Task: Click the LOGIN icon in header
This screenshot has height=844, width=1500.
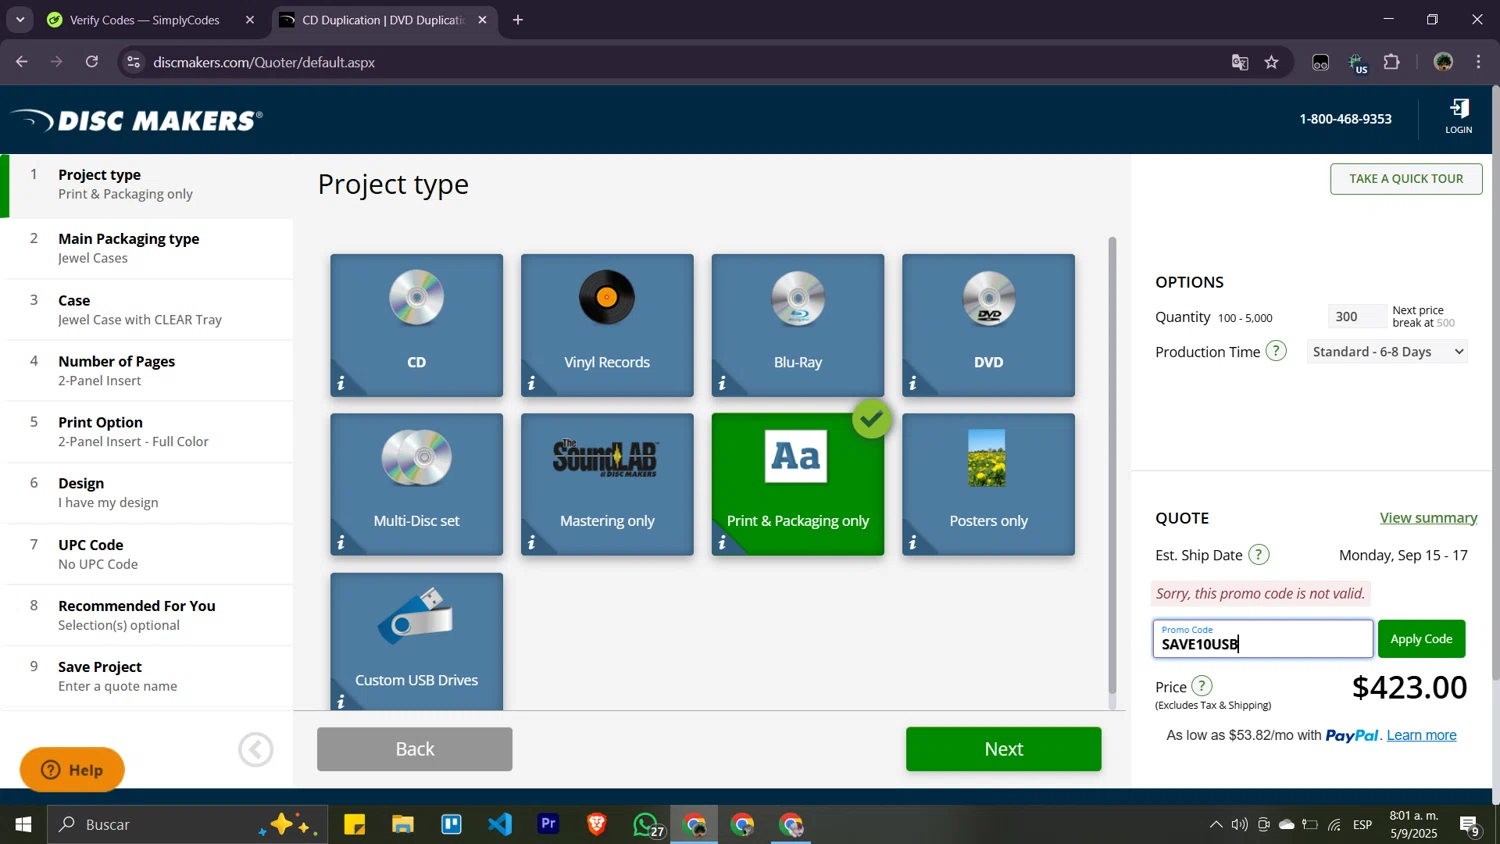Action: 1459,116
